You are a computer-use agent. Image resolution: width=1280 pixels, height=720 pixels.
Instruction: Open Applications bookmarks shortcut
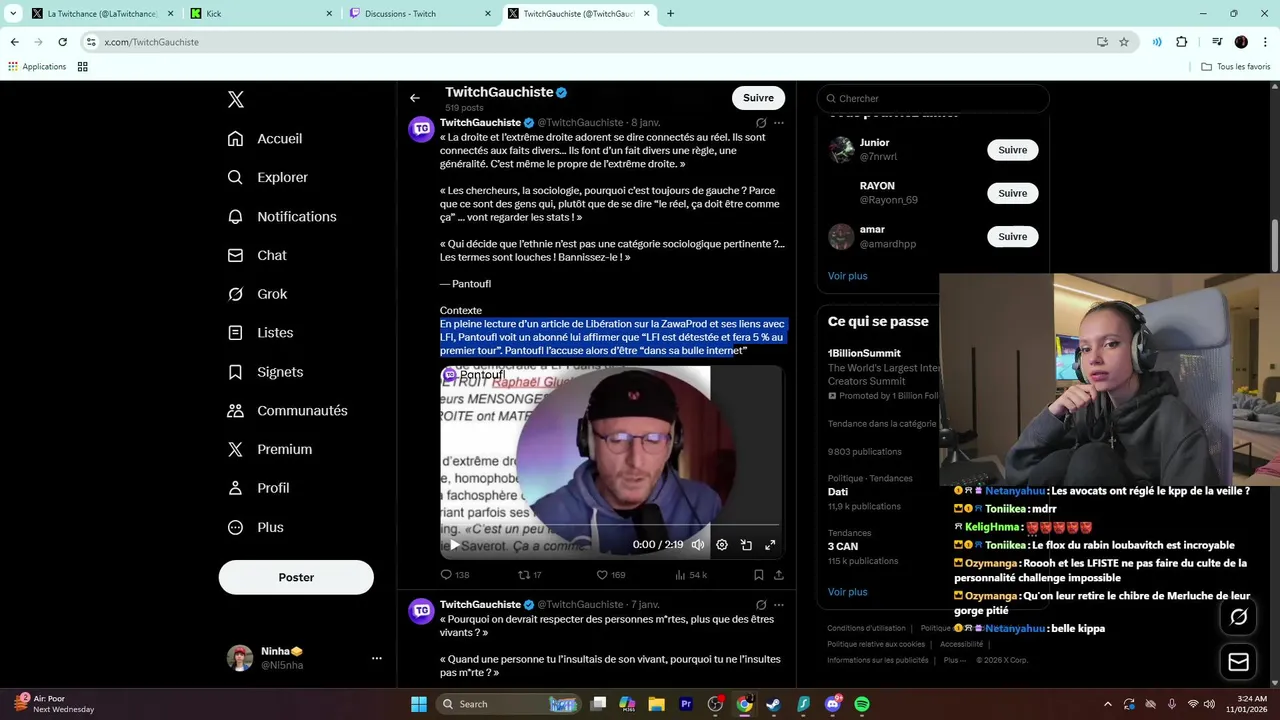point(37,67)
